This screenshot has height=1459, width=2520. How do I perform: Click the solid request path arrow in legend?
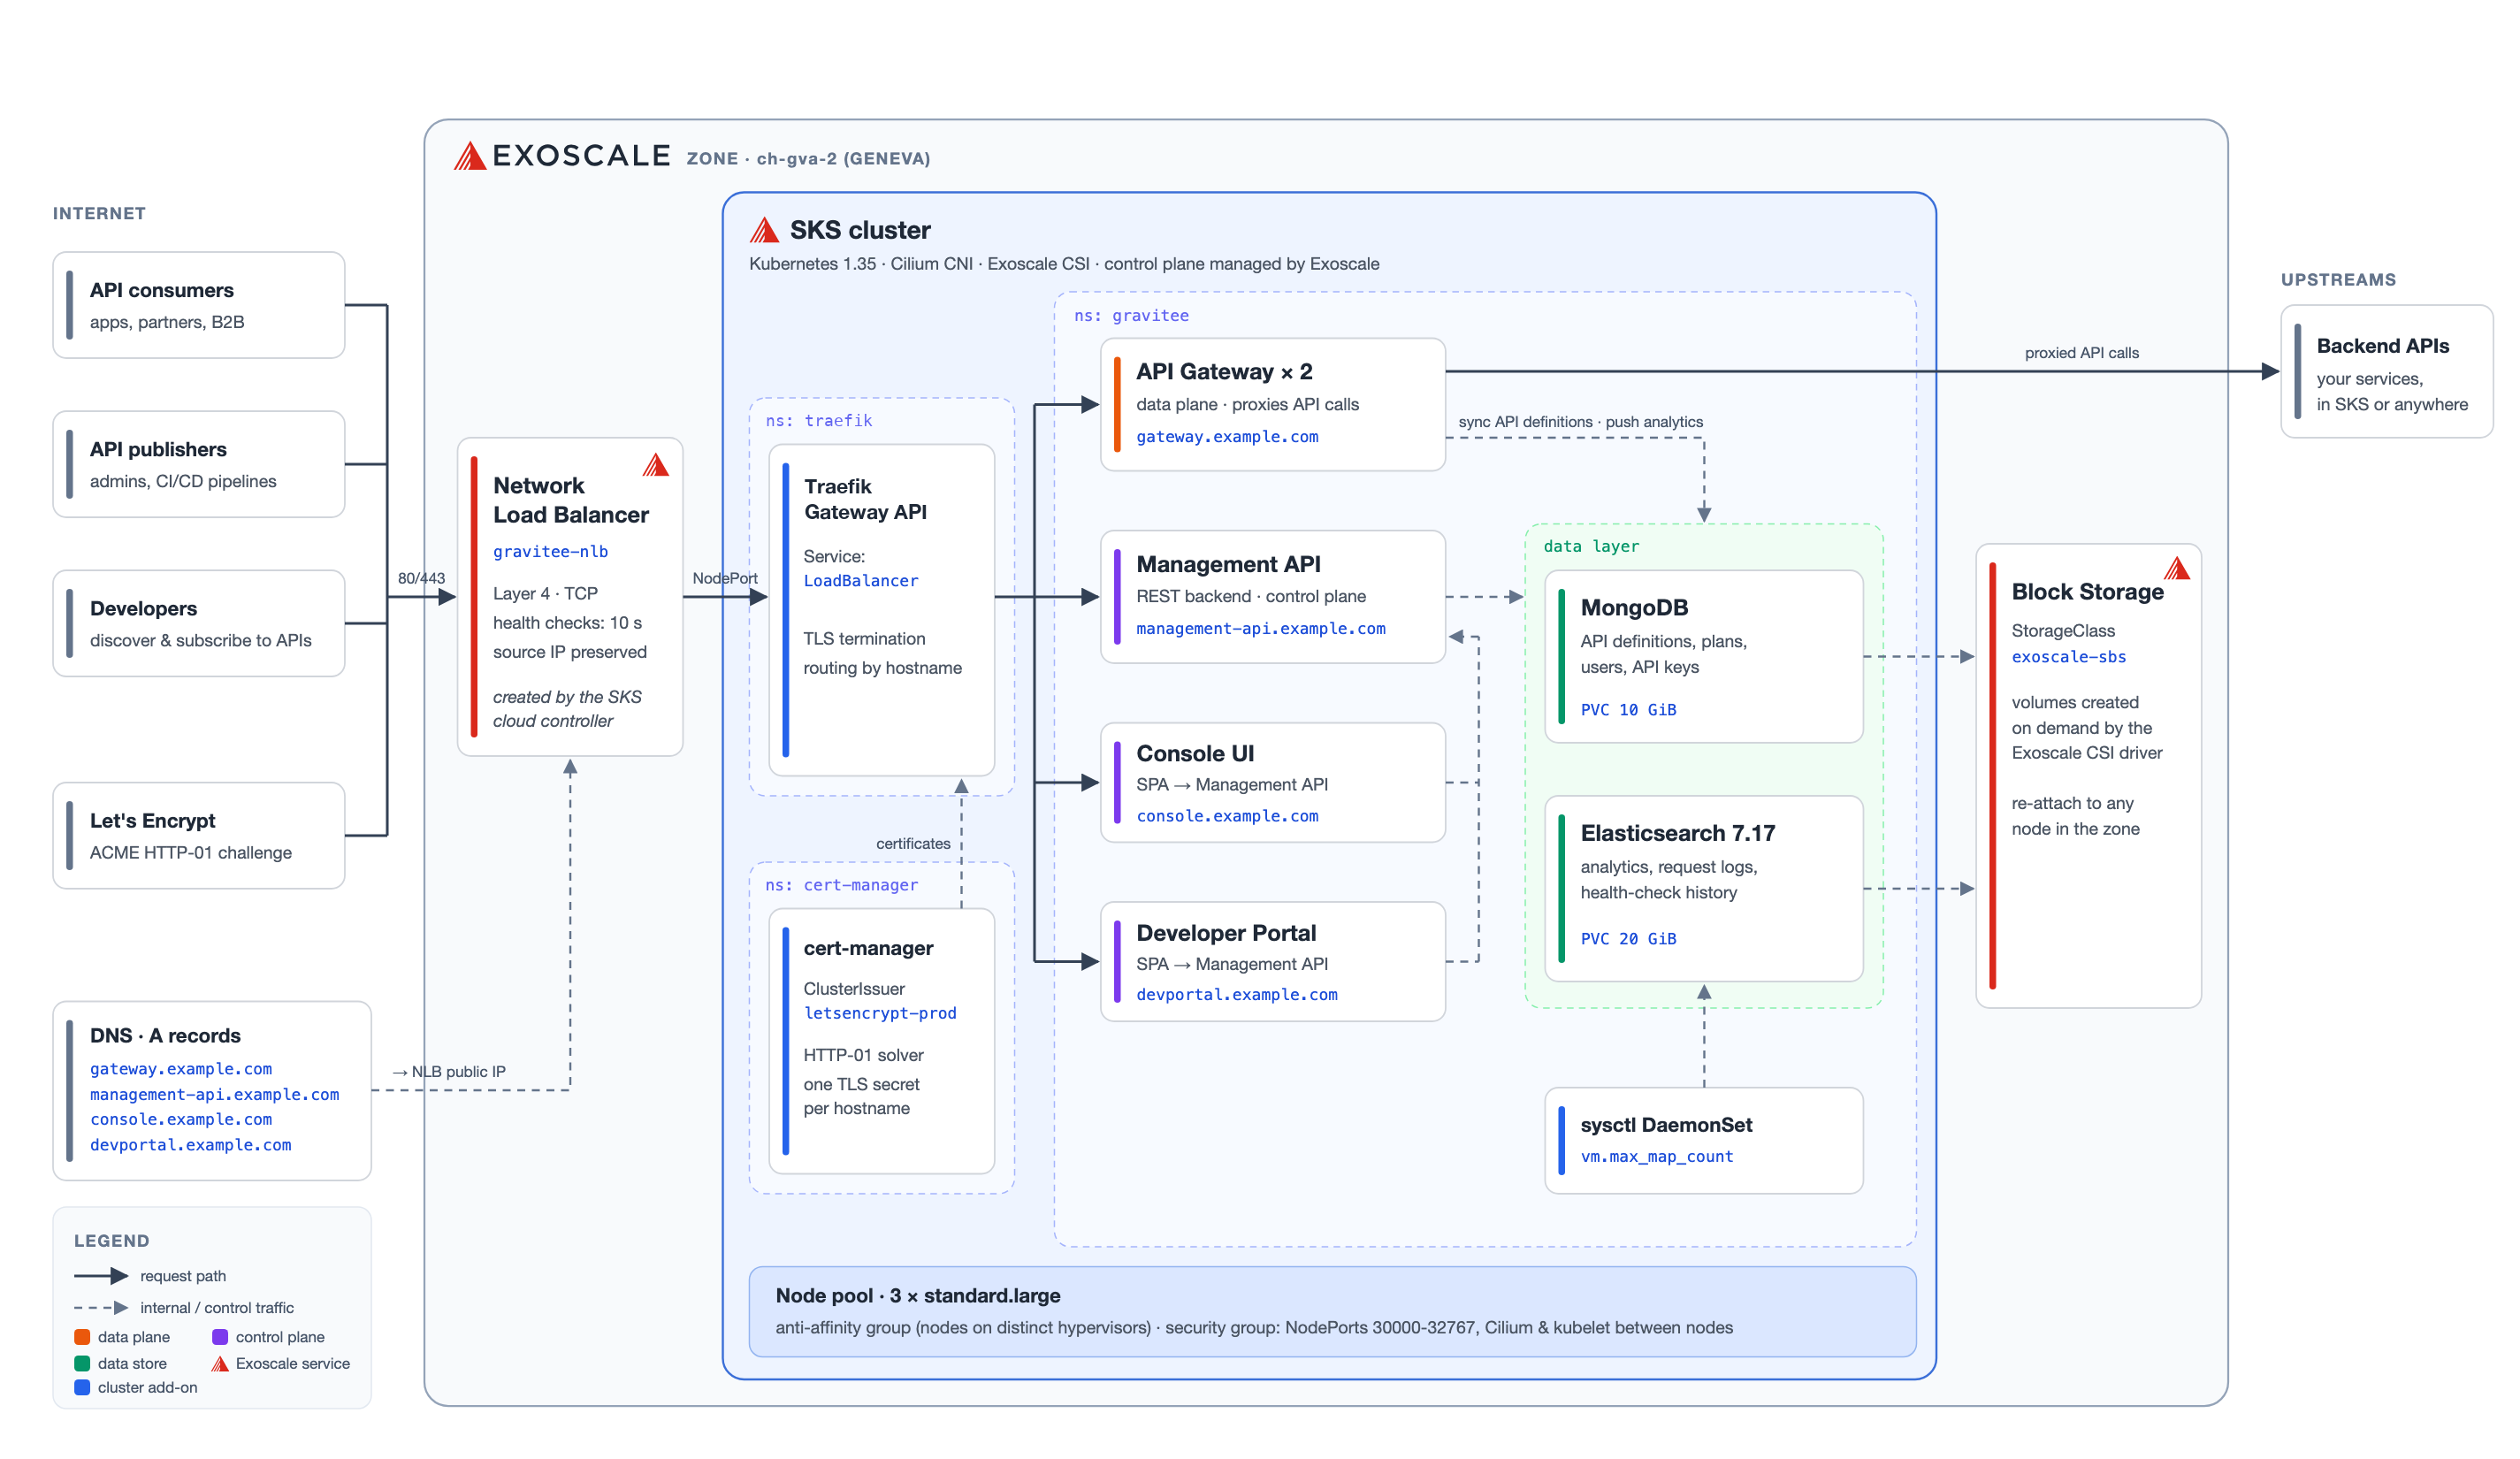101,1276
